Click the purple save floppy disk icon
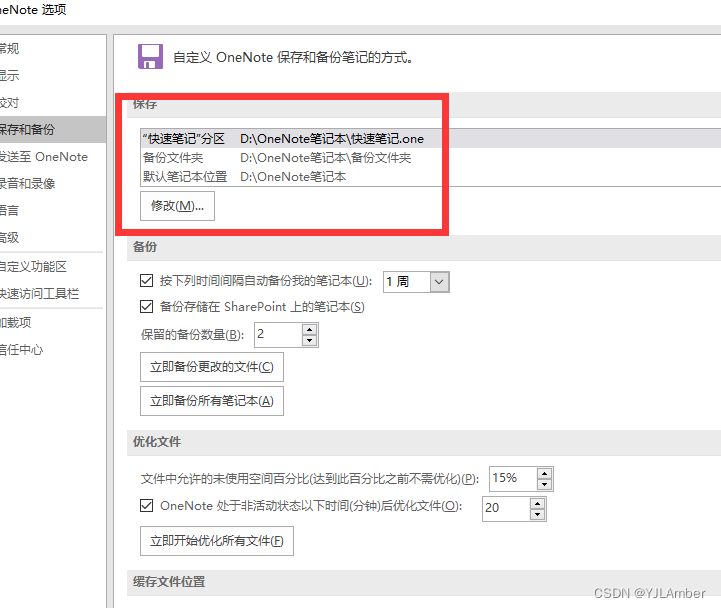This screenshot has height=608, width=721. coord(150,57)
